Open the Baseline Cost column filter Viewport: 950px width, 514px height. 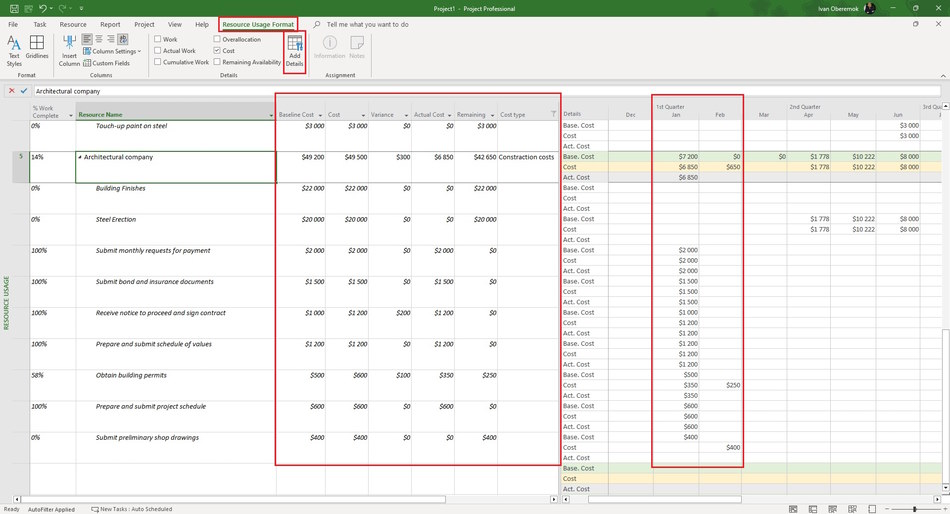pos(320,115)
